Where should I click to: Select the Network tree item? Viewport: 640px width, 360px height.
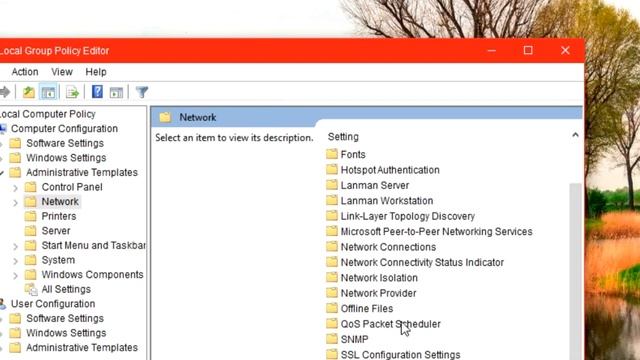pos(60,202)
